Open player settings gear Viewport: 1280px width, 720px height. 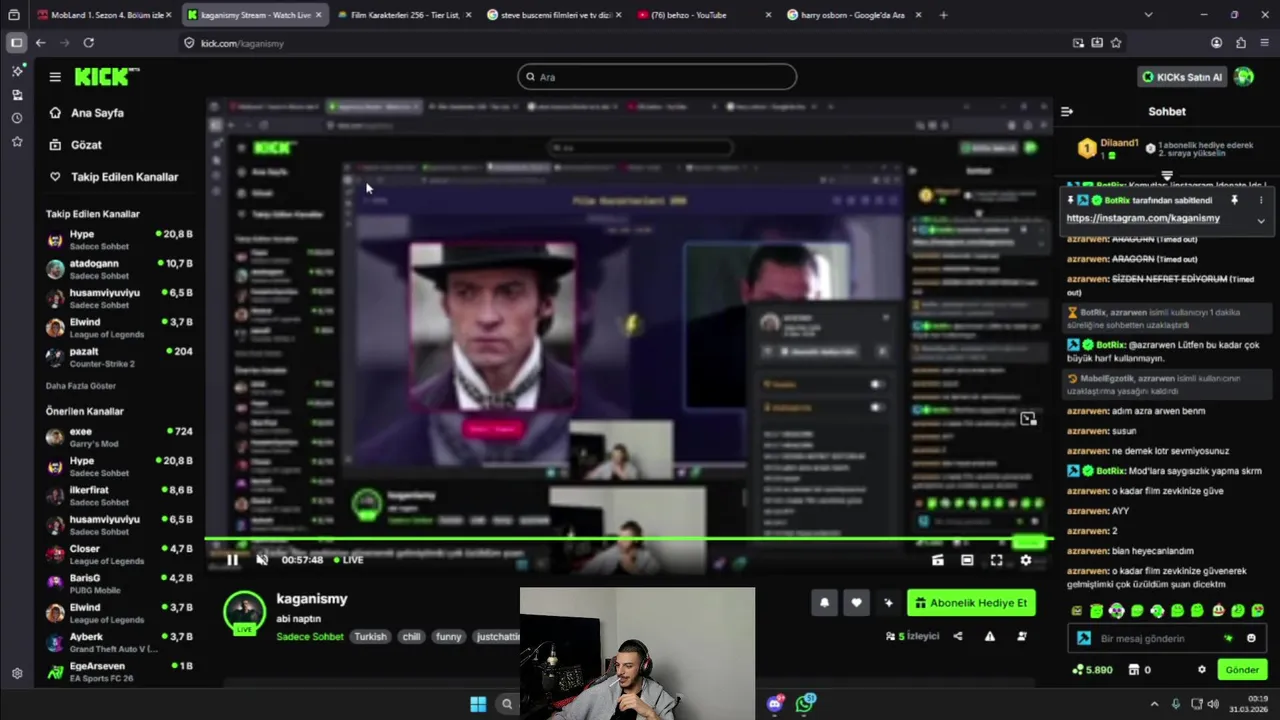1026,561
